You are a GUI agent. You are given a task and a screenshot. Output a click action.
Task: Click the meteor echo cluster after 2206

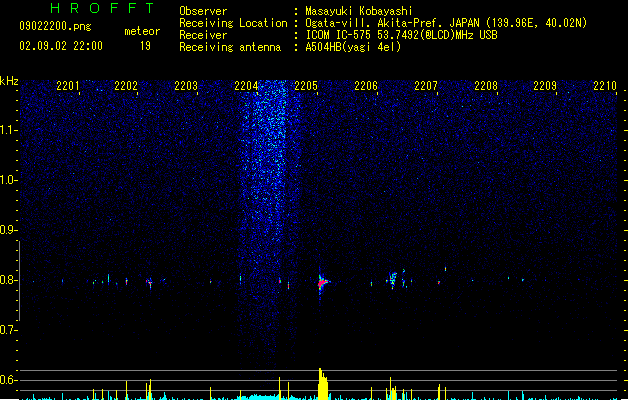tap(395, 279)
